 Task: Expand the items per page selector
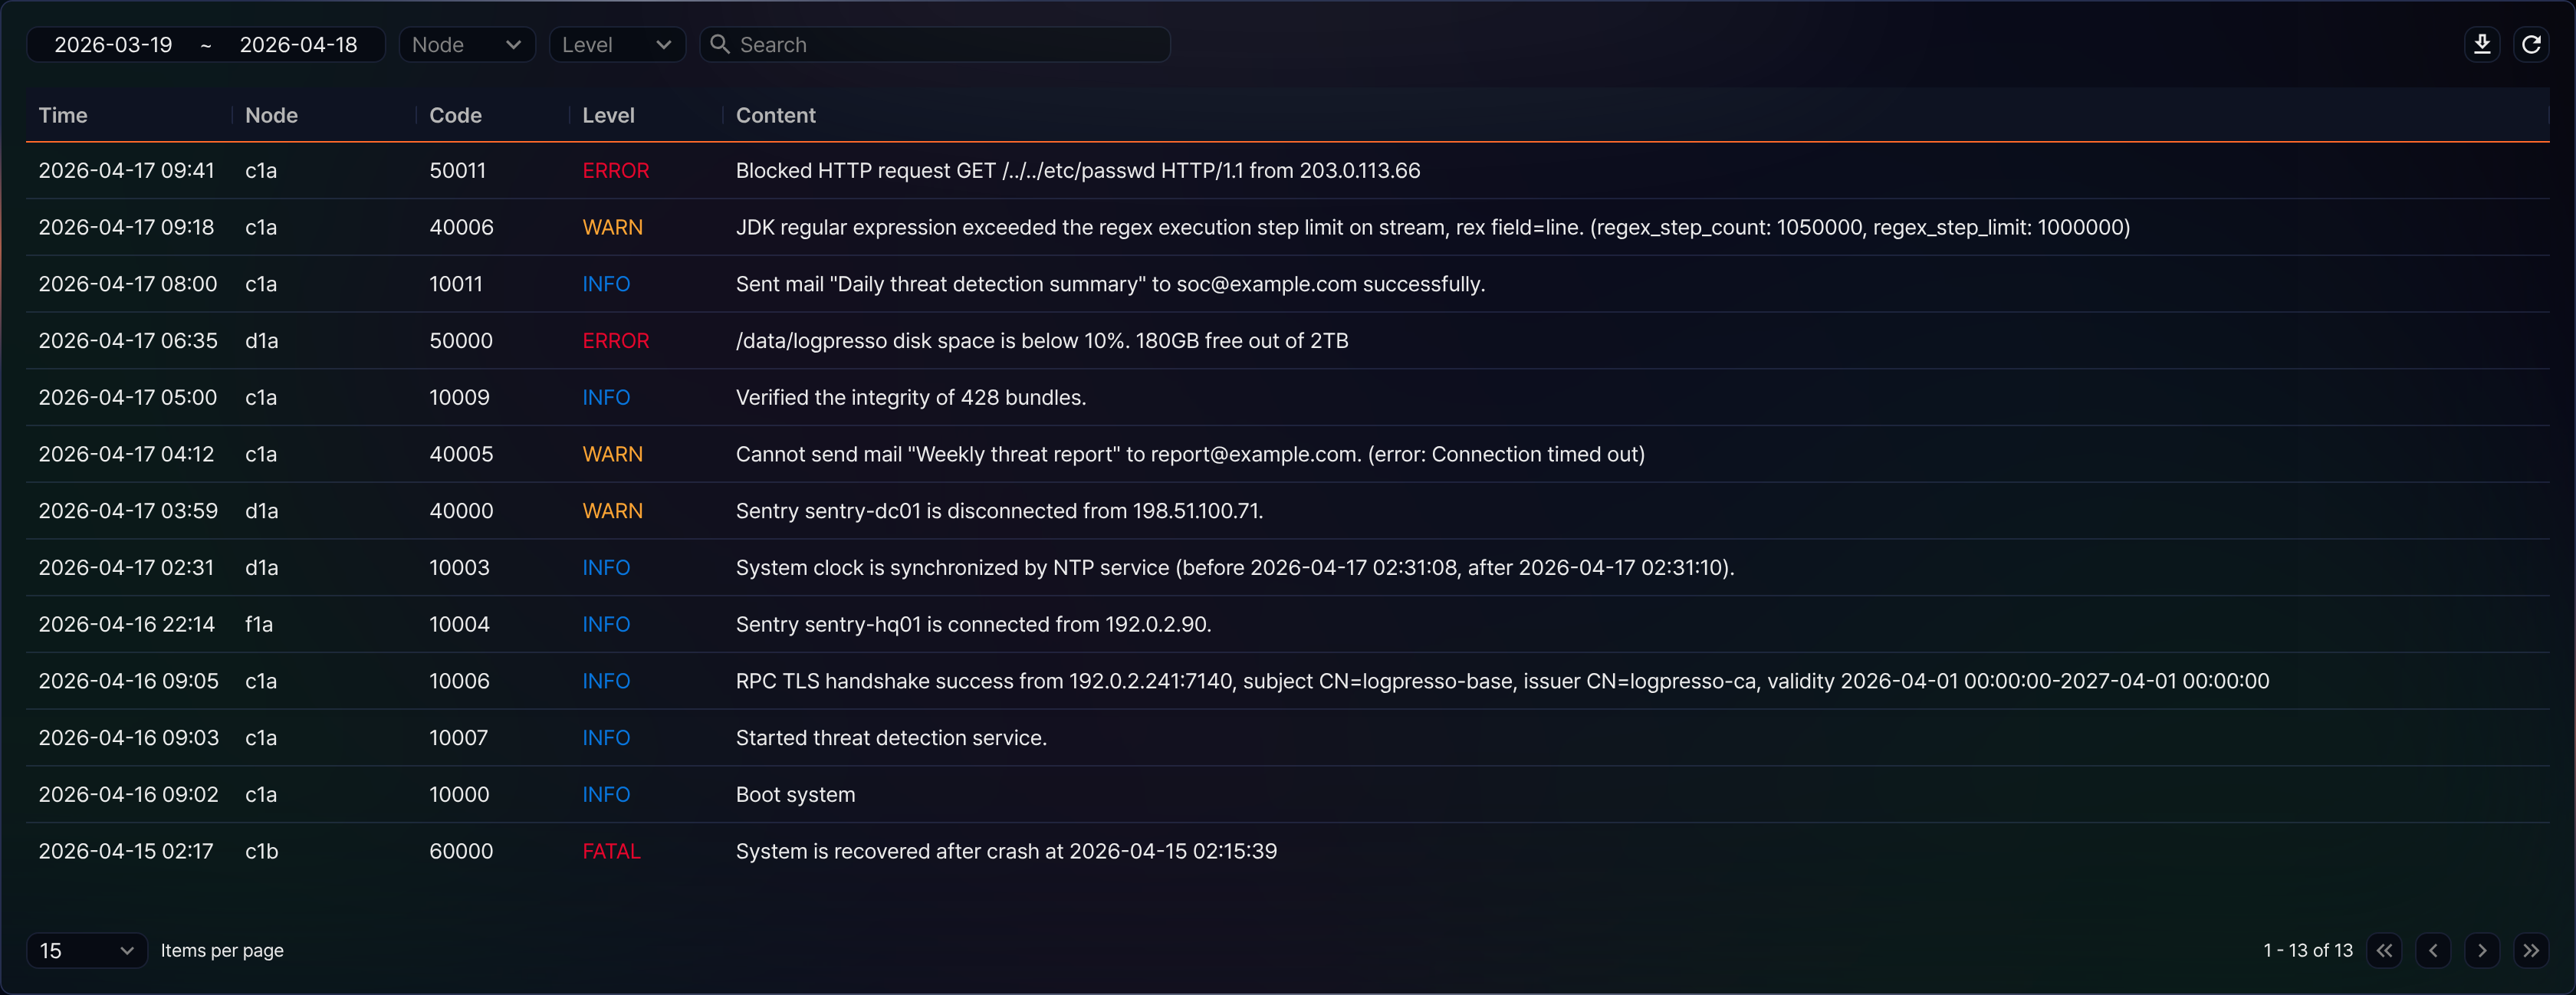(x=87, y=950)
